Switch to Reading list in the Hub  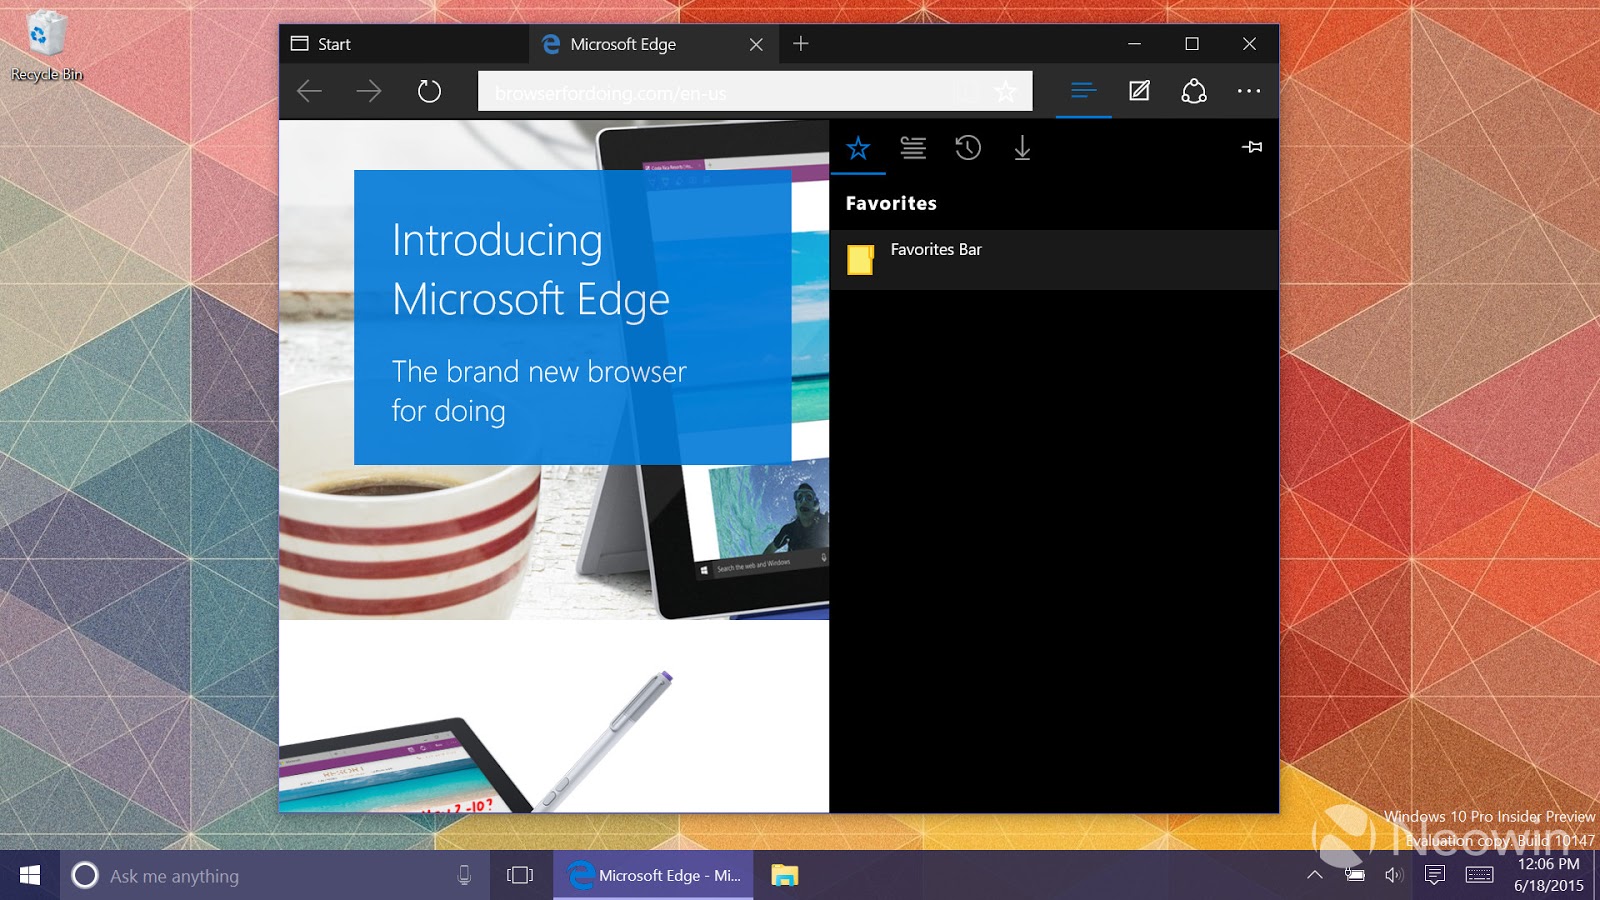[x=913, y=148]
